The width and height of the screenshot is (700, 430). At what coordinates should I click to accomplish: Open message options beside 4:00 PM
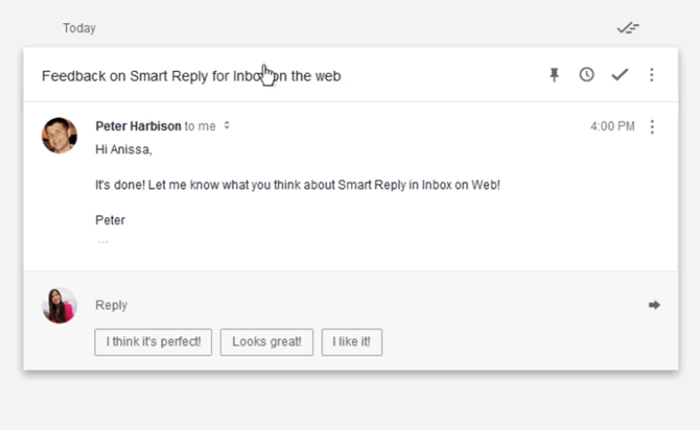click(652, 127)
